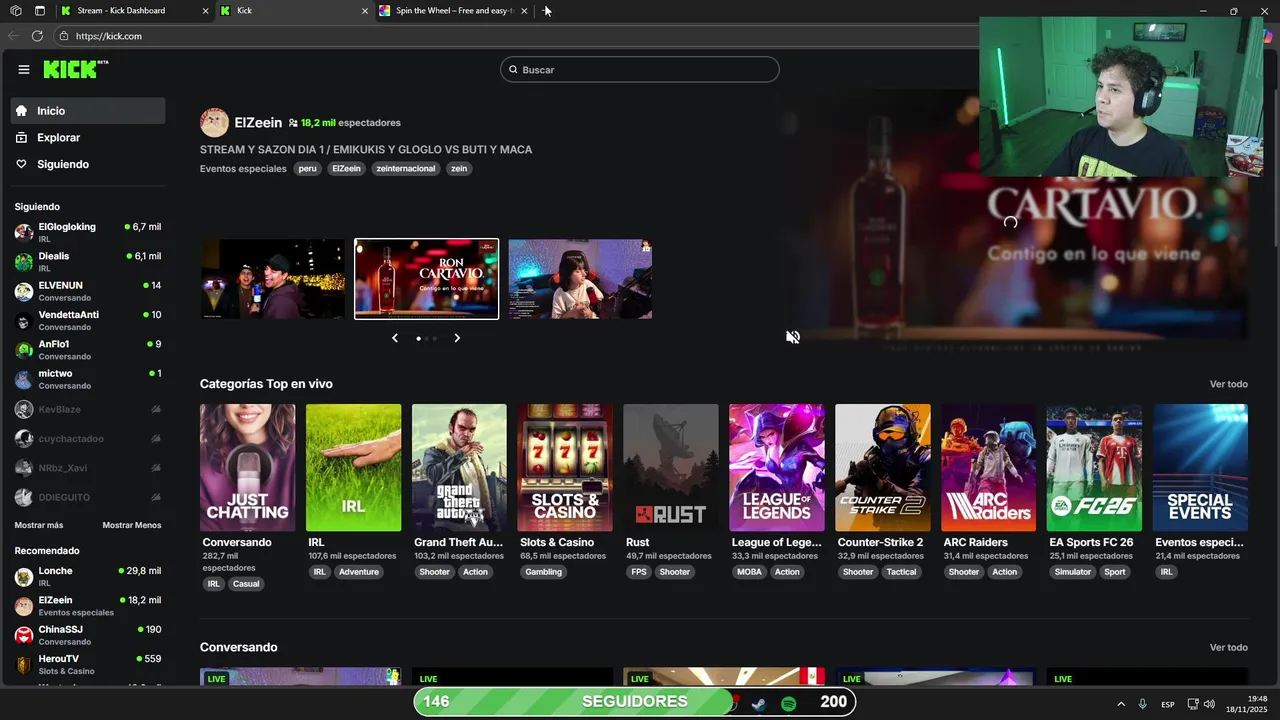Open Special Events category card
This screenshot has height=720, width=1280.
(x=1200, y=467)
